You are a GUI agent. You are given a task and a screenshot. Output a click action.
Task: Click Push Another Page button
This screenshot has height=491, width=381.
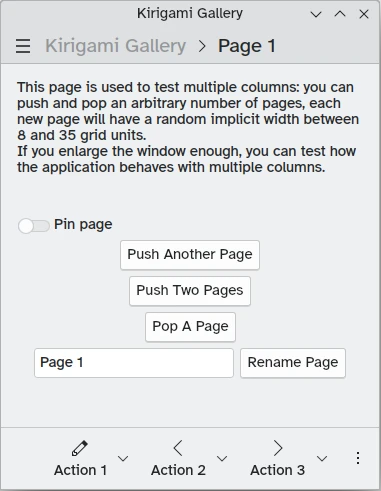190,255
